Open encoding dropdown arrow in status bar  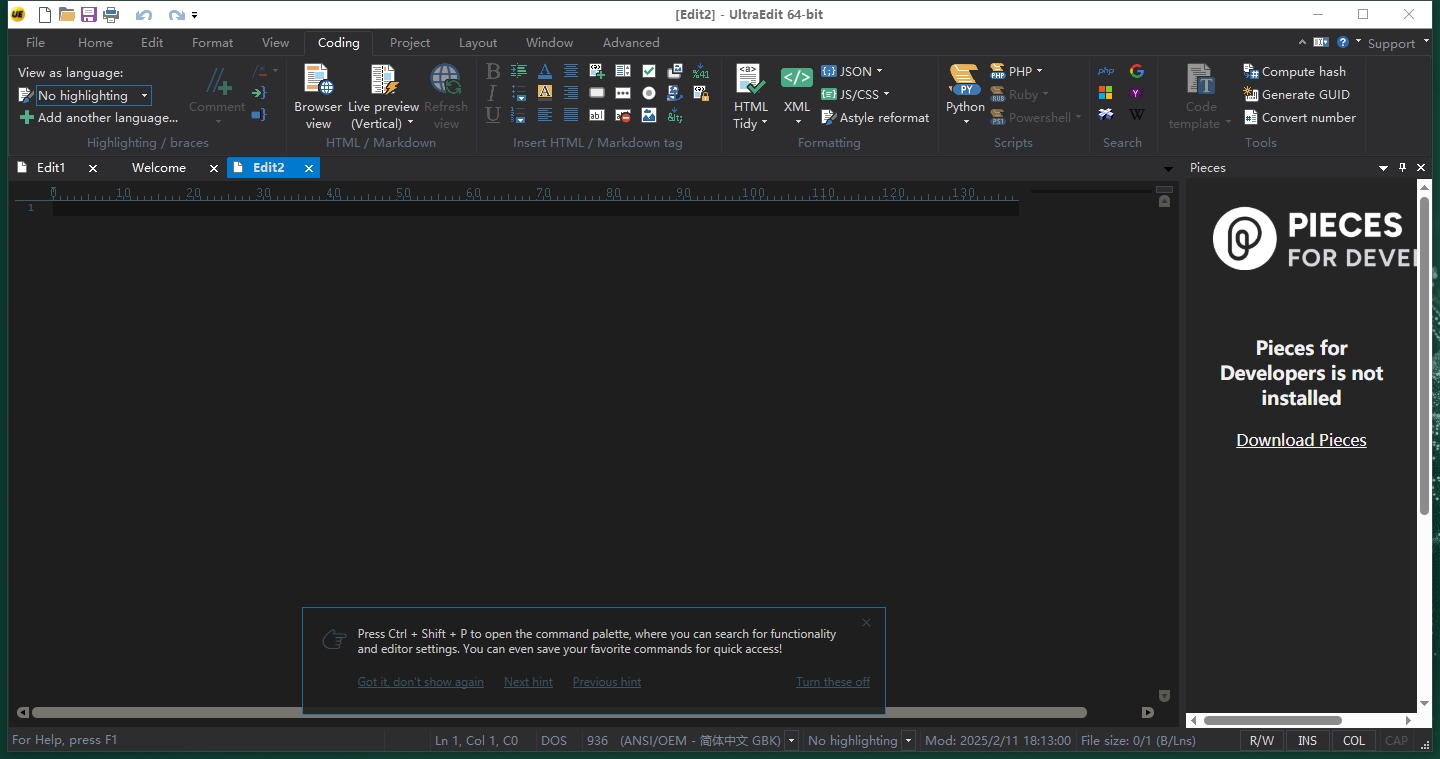792,741
